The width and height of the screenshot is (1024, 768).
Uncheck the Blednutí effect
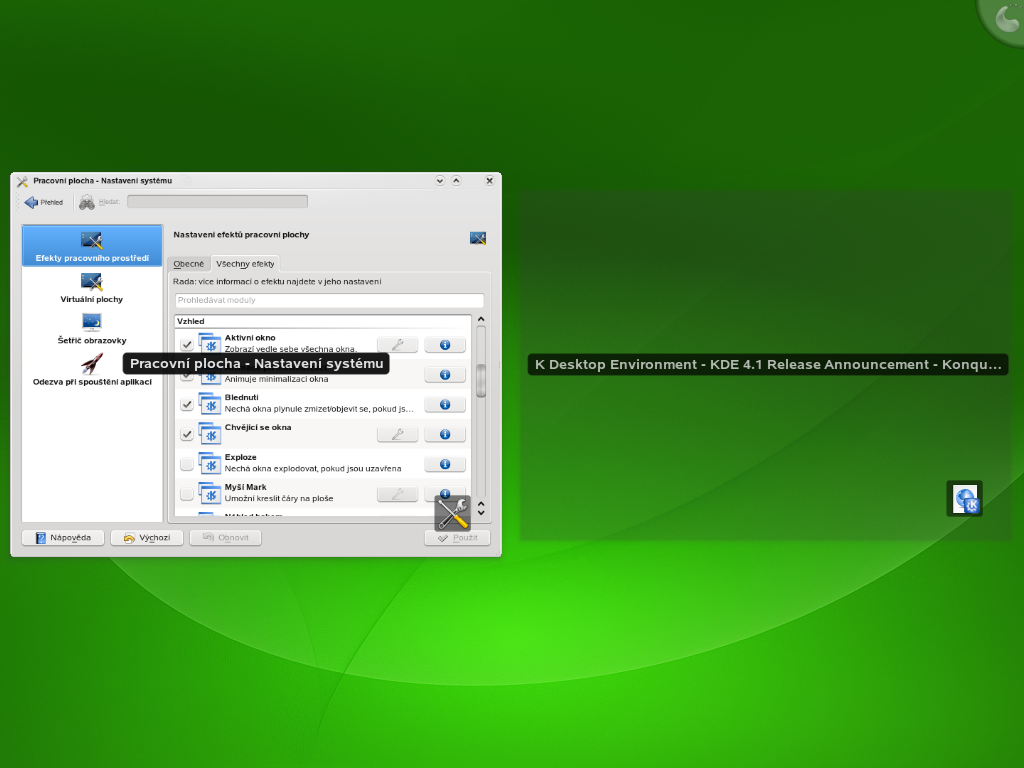[x=187, y=404]
